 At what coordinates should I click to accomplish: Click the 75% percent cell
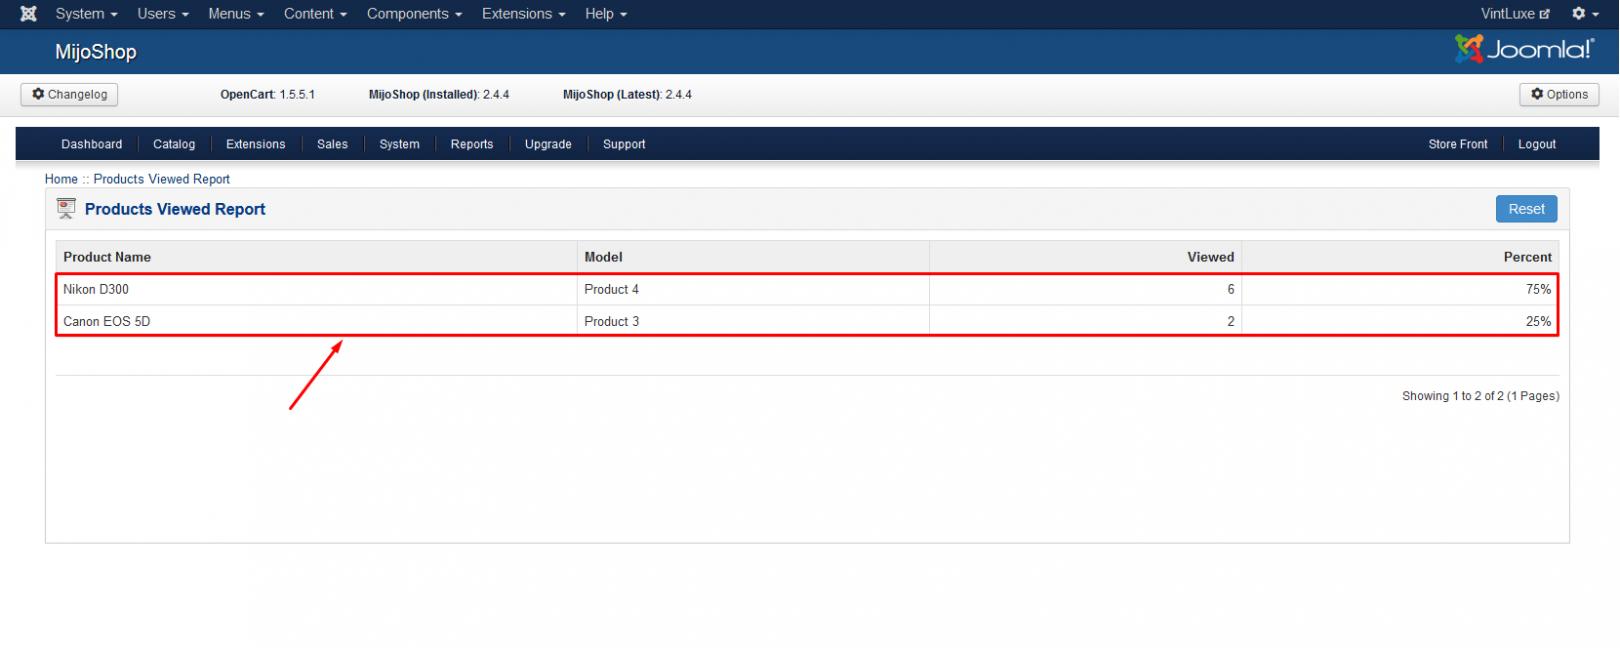1399,289
